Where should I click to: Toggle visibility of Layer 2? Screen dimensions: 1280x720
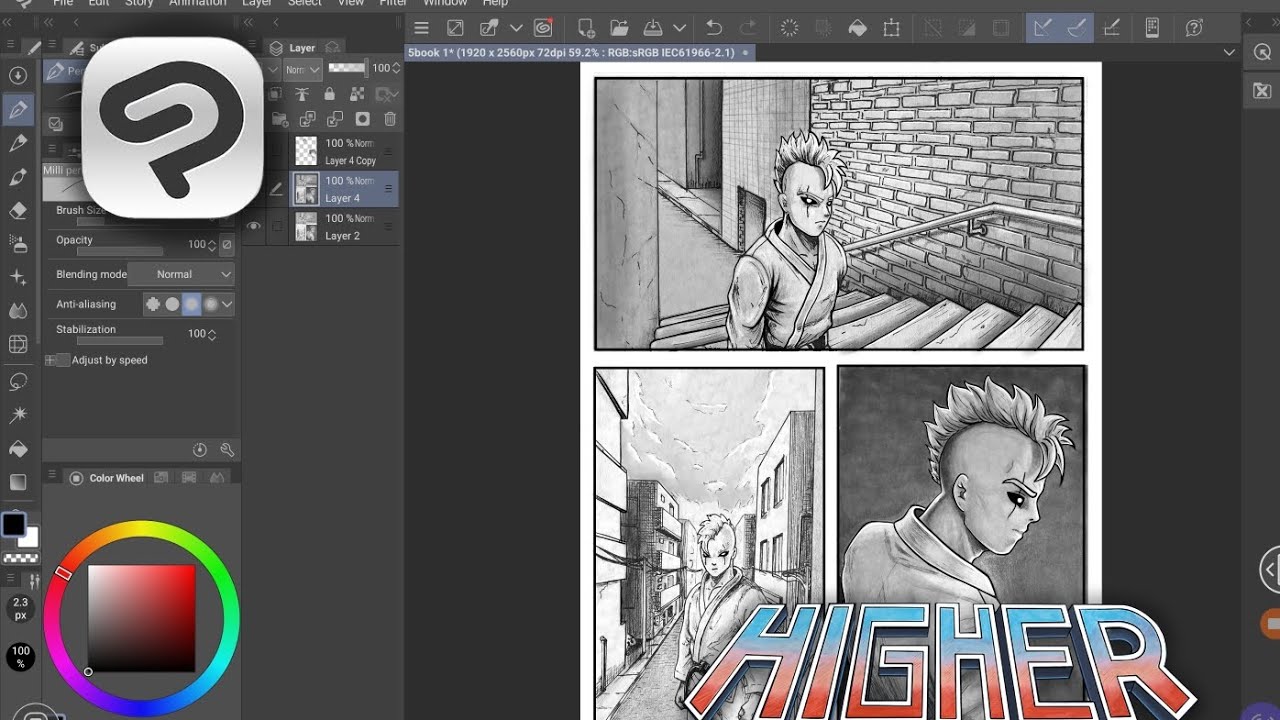point(254,226)
